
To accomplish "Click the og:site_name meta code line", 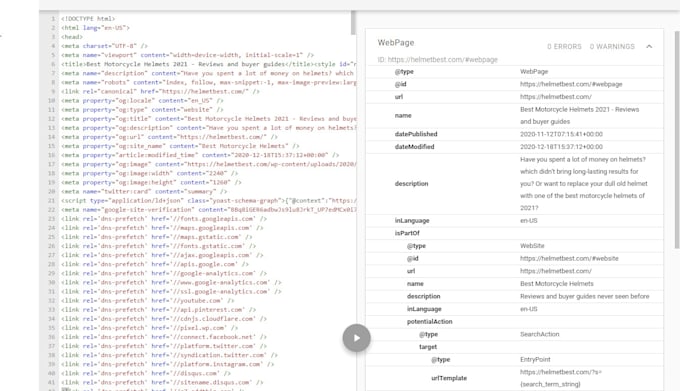I will [180, 146].
